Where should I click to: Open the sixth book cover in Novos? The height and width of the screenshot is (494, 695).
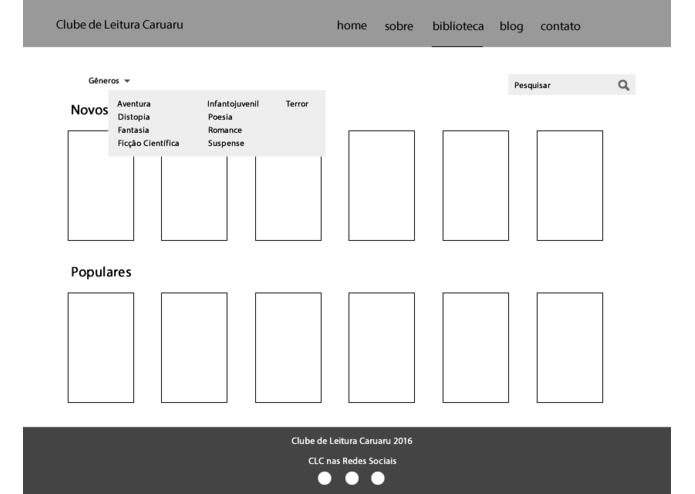(570, 186)
